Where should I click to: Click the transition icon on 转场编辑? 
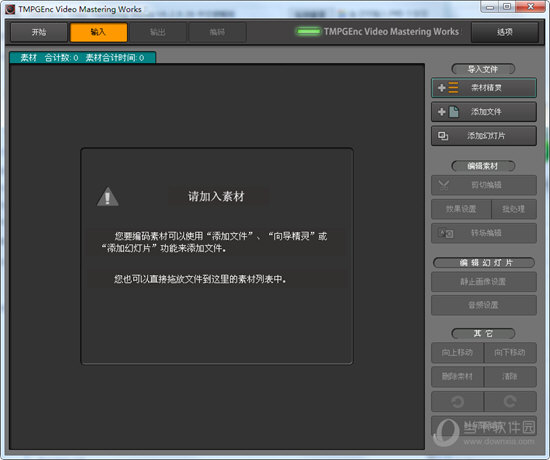tap(447, 233)
